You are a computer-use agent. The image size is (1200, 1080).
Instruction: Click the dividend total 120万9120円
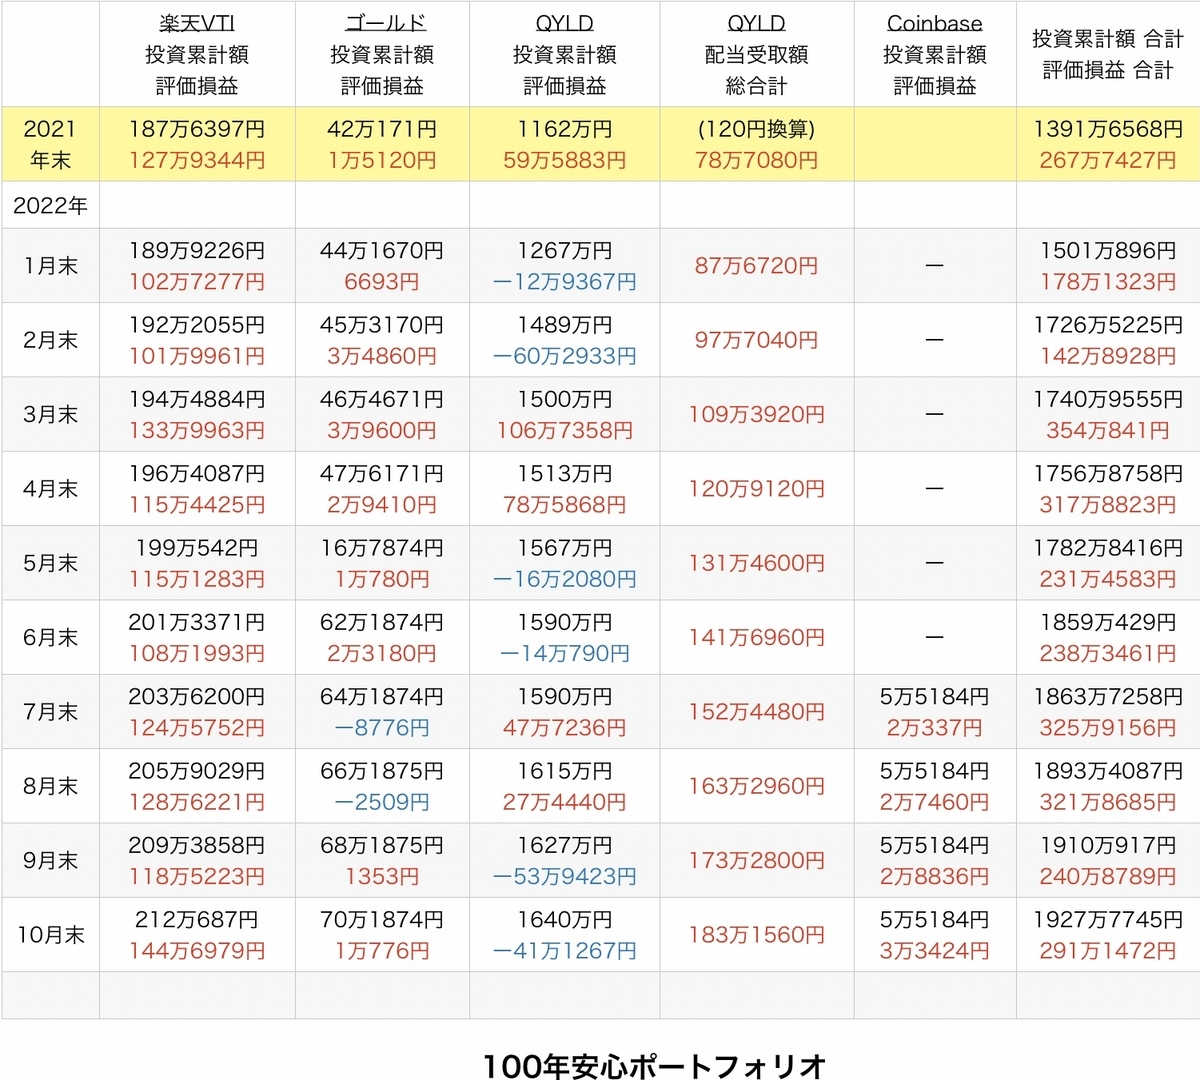(x=757, y=489)
